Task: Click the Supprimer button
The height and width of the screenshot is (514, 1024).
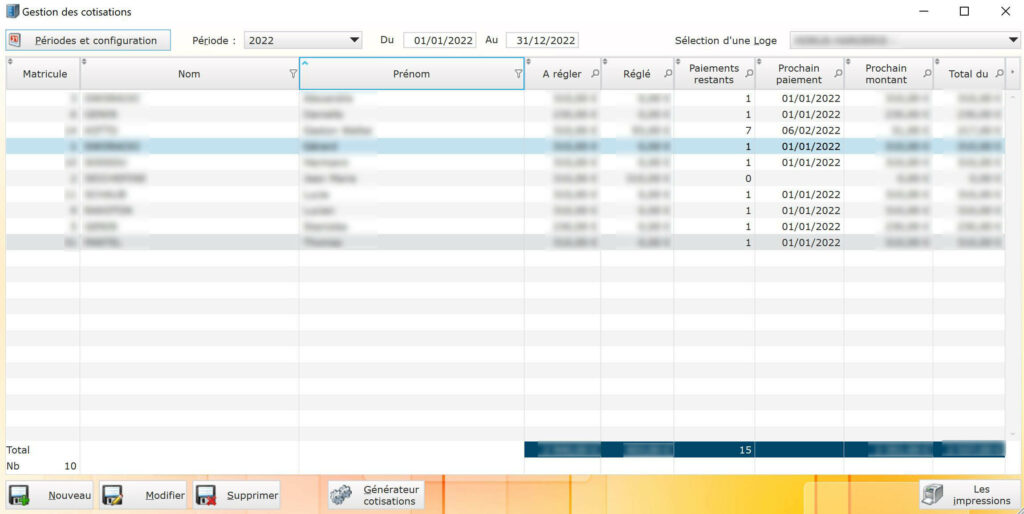Action: click(237, 495)
